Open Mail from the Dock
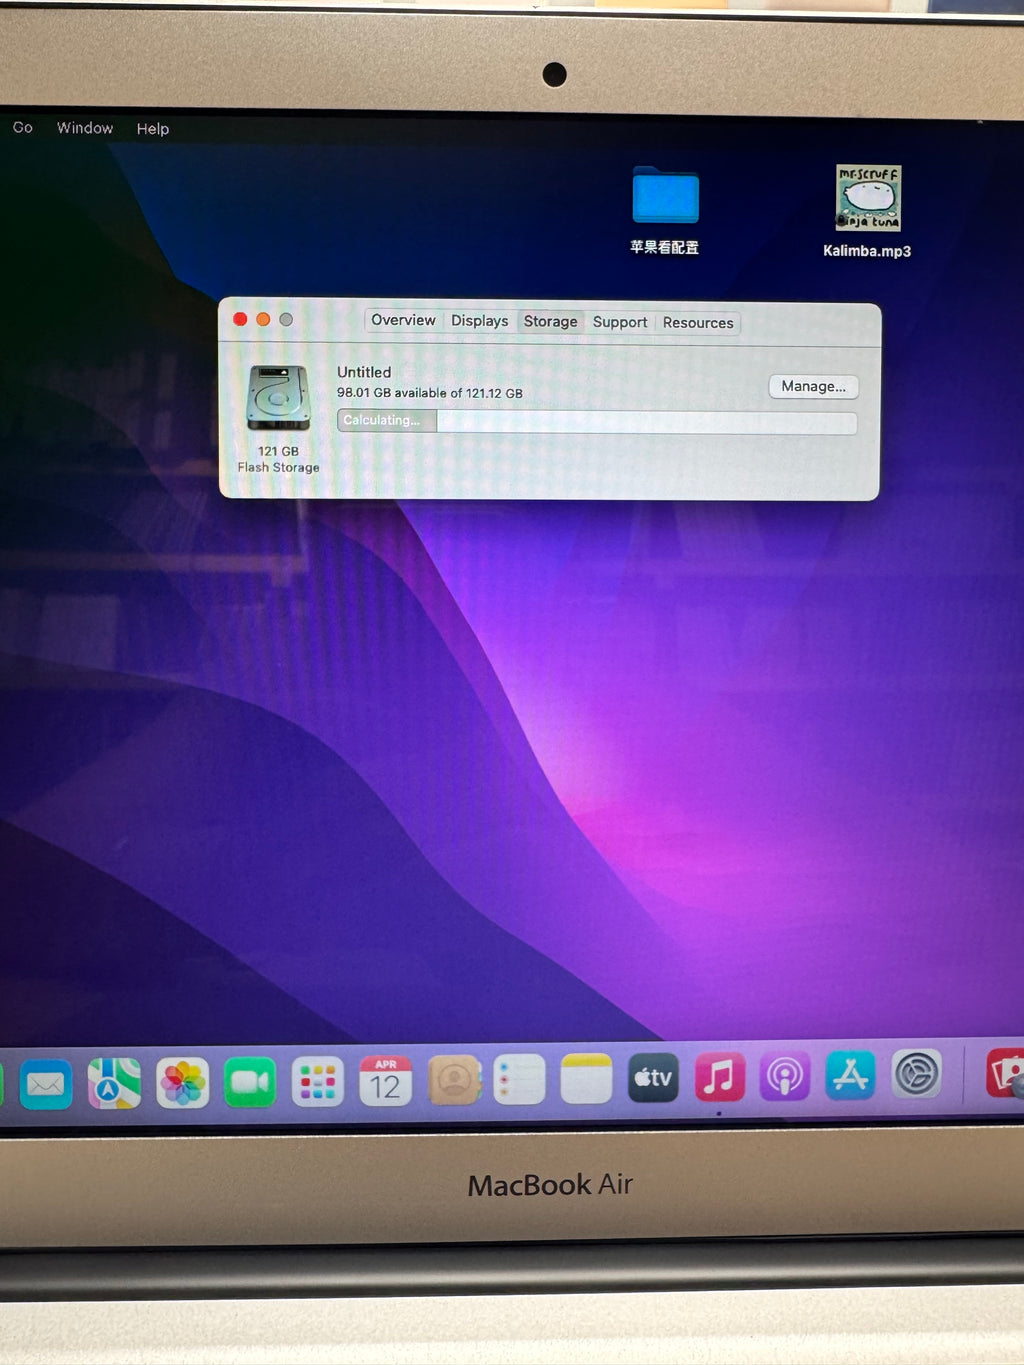Screen dimensions: 1024x1365 (x=46, y=1084)
